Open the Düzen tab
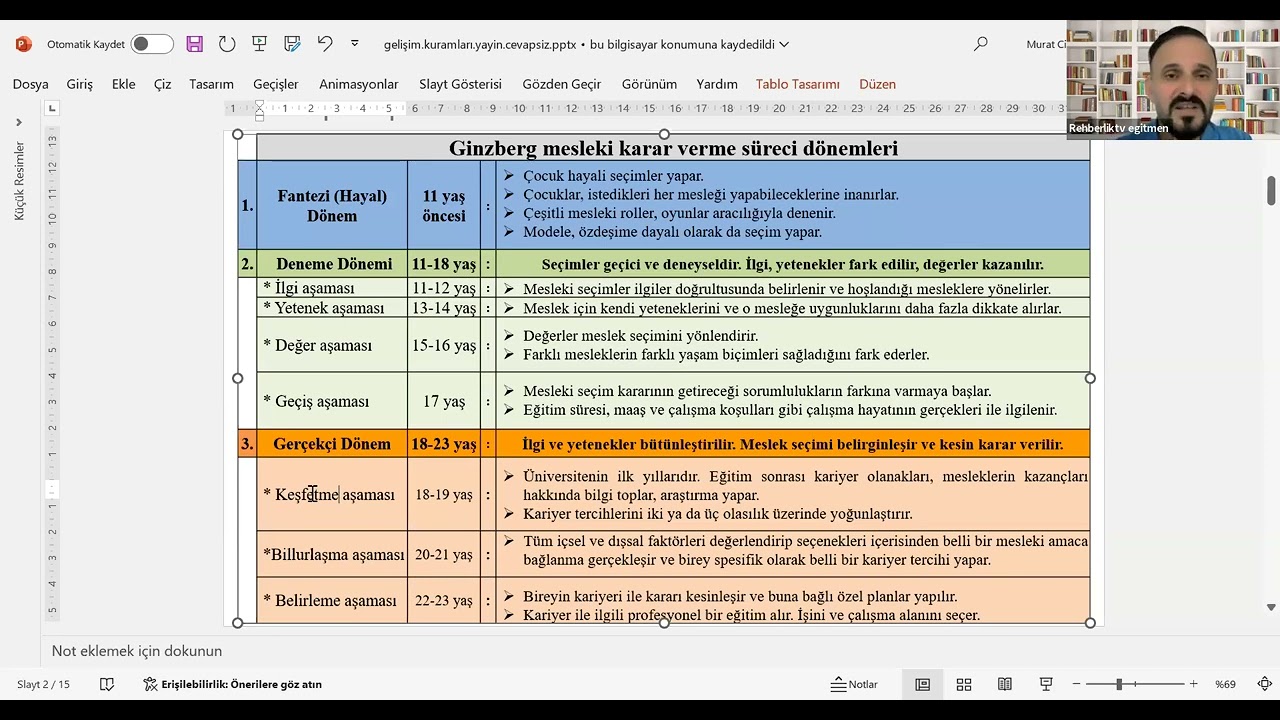 (877, 84)
